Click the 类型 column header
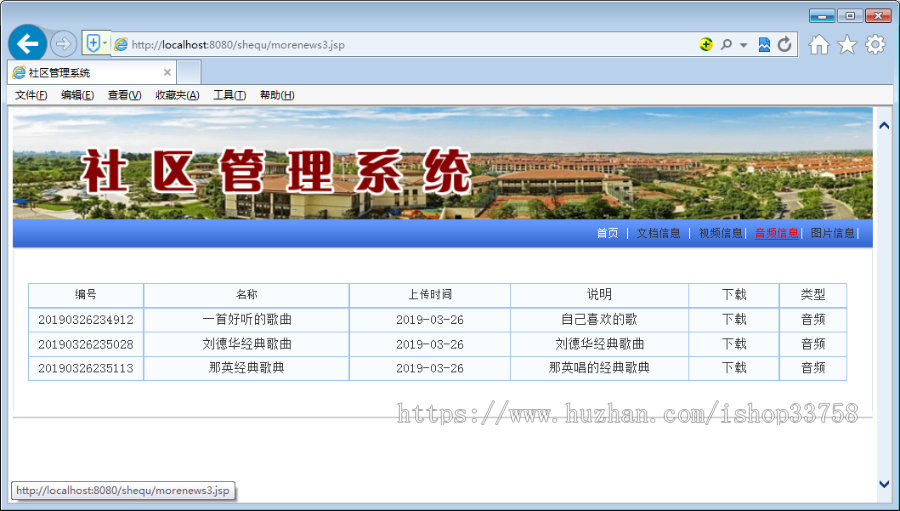The height and width of the screenshot is (511, 900). (x=813, y=295)
